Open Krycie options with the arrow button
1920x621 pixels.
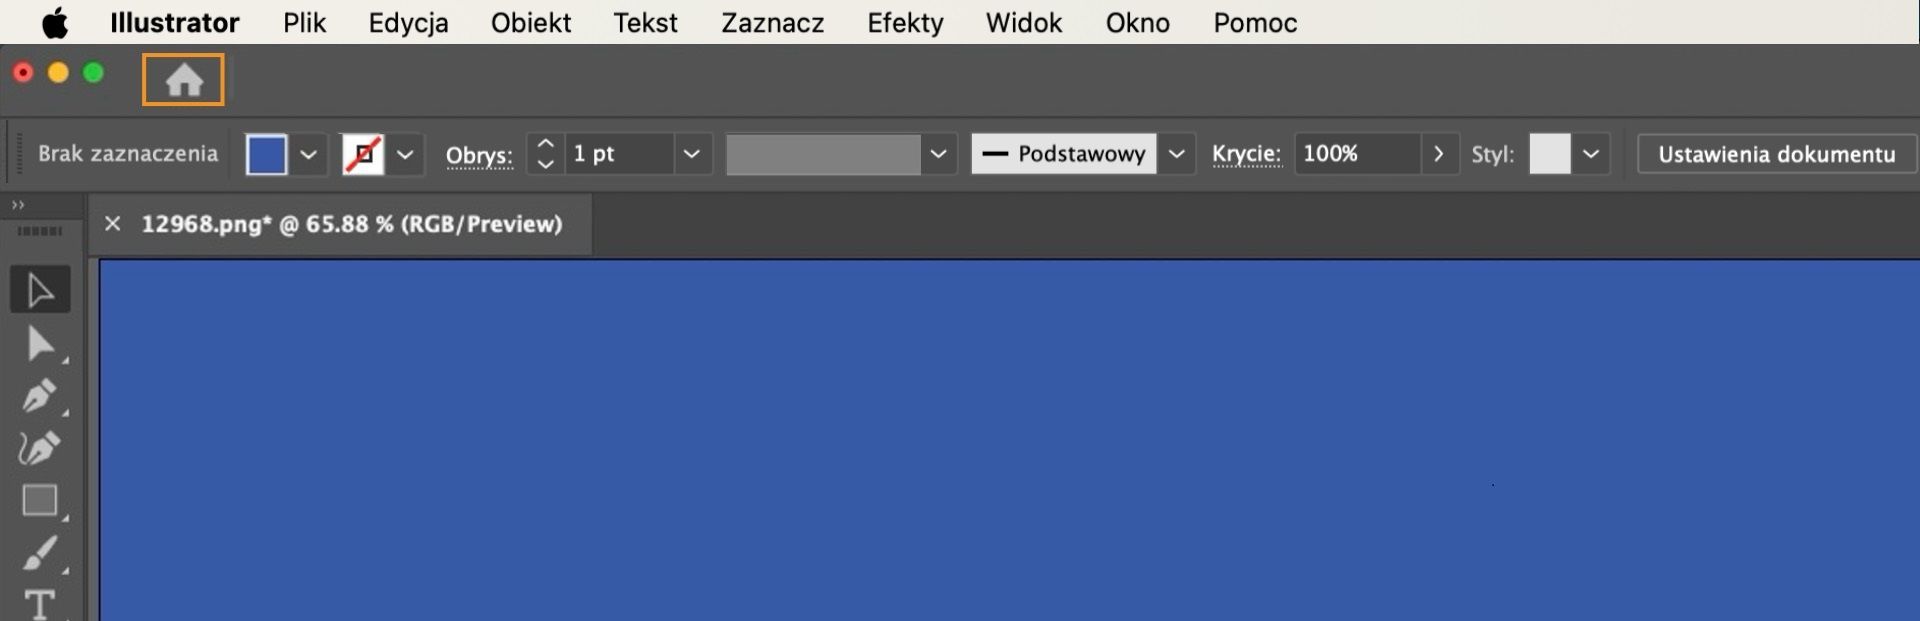(1440, 154)
